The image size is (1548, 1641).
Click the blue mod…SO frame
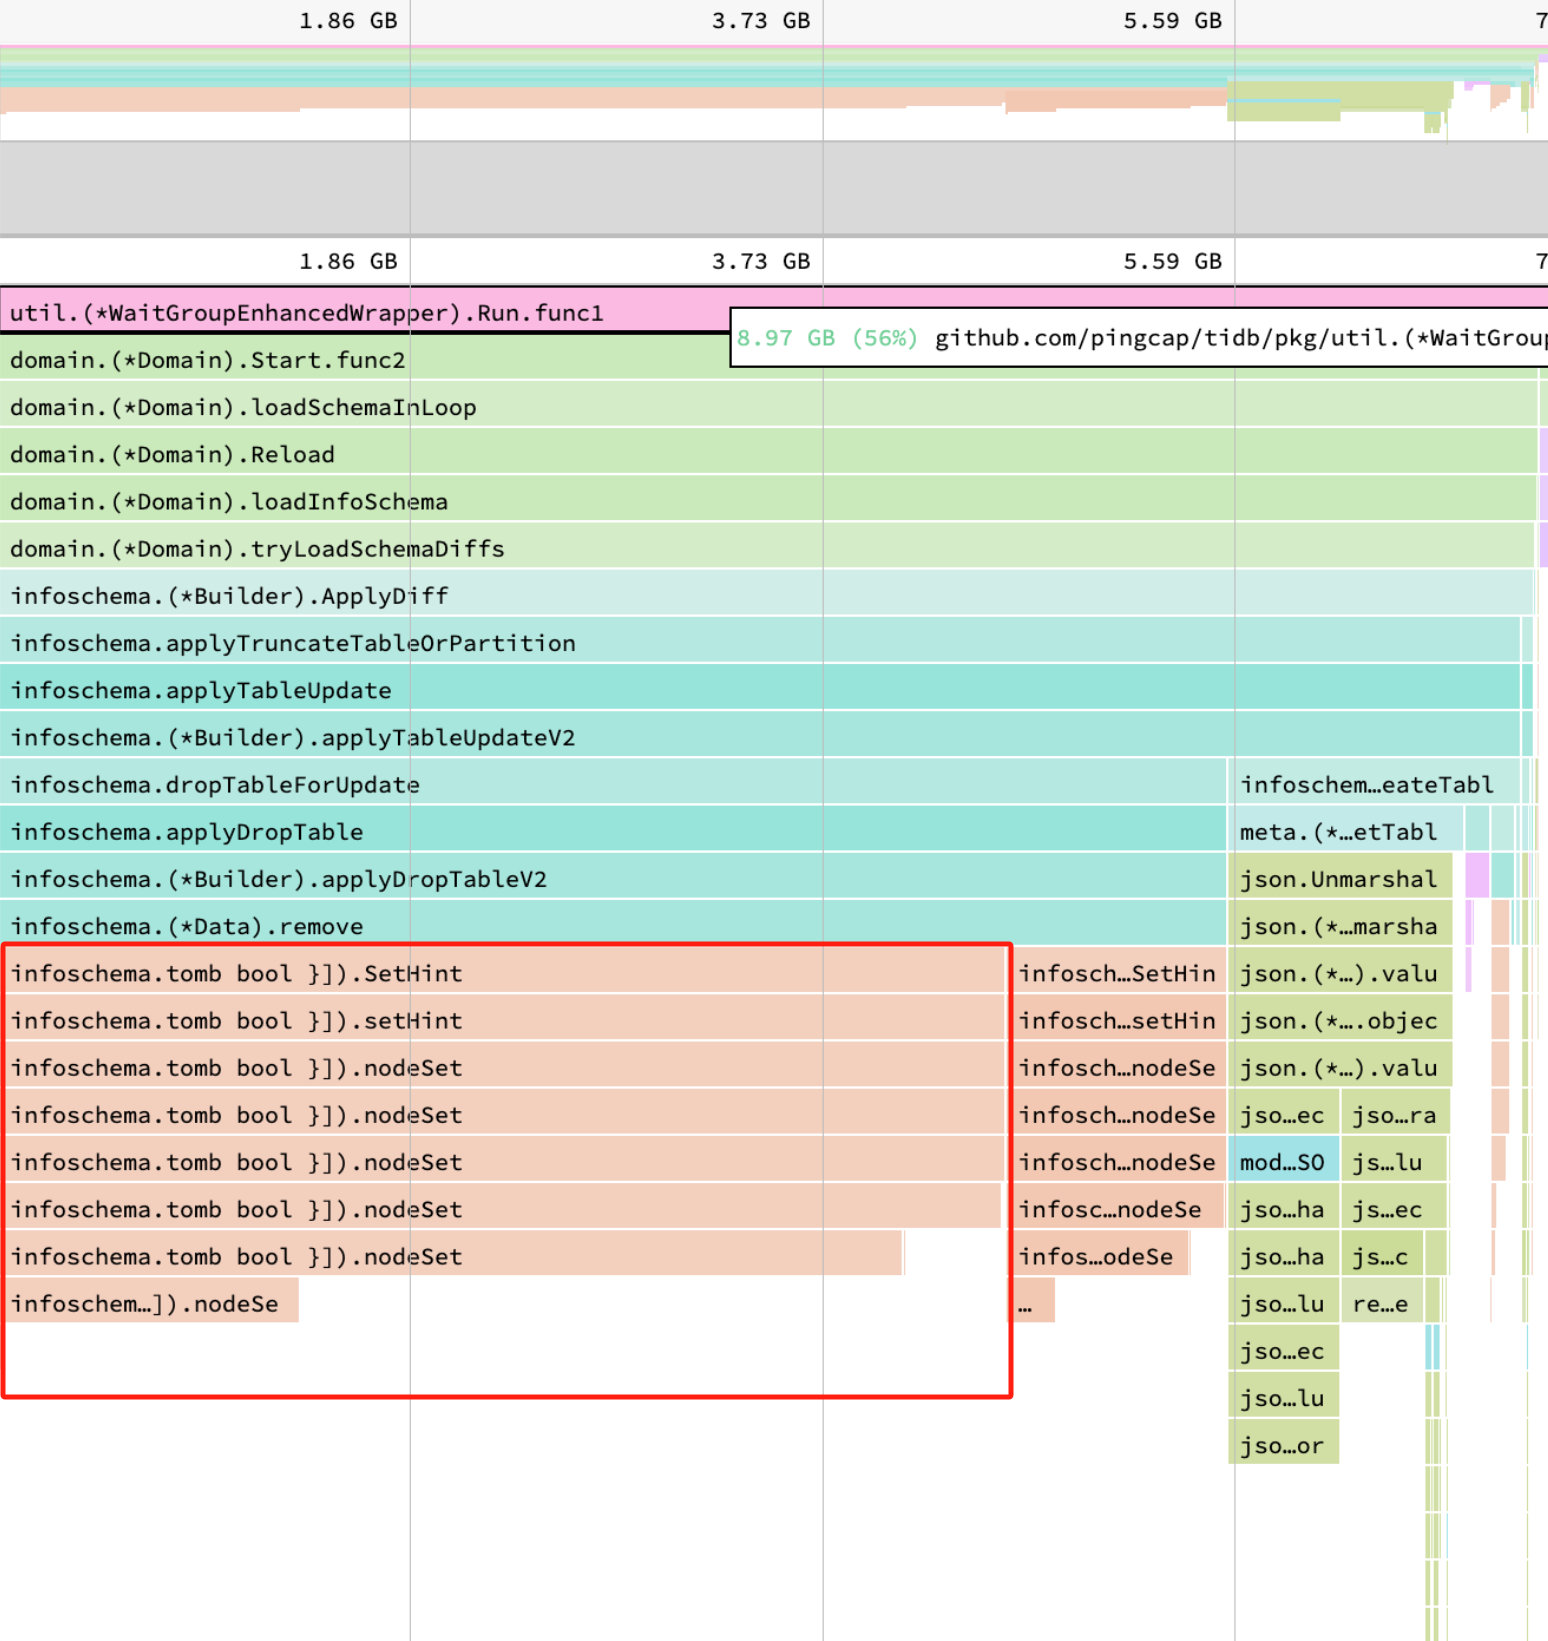(x=1282, y=1162)
